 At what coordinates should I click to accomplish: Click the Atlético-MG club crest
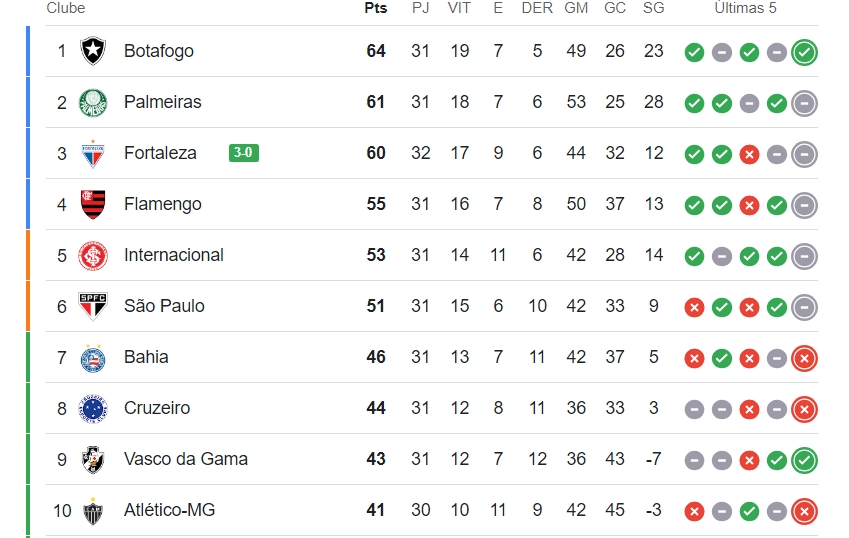point(93,511)
